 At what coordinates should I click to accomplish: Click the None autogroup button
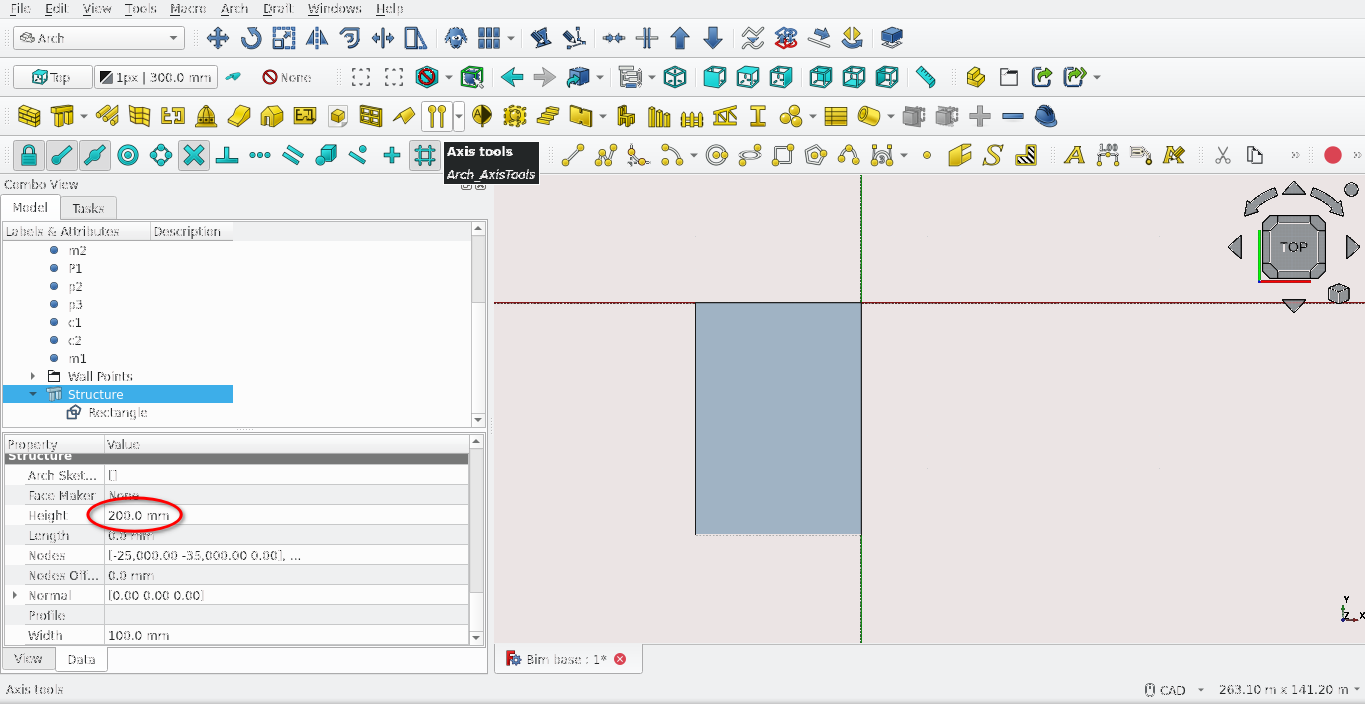click(x=283, y=76)
